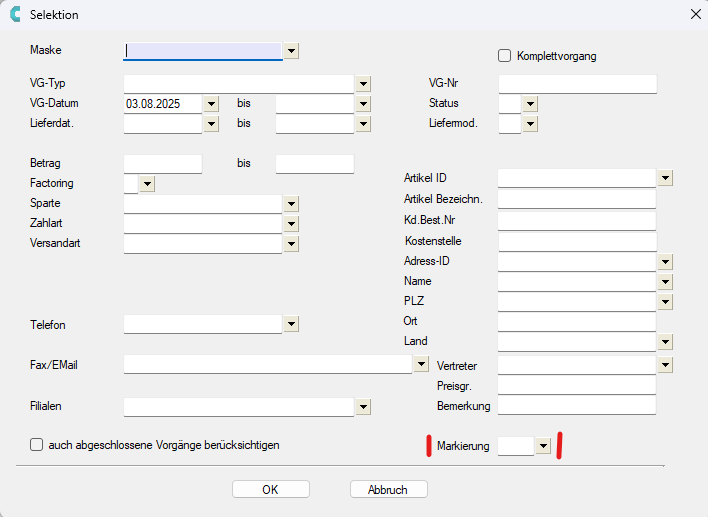The width and height of the screenshot is (708, 517).
Task: Open the Lieferdat. 'bis' date picker
Action: click(x=363, y=124)
